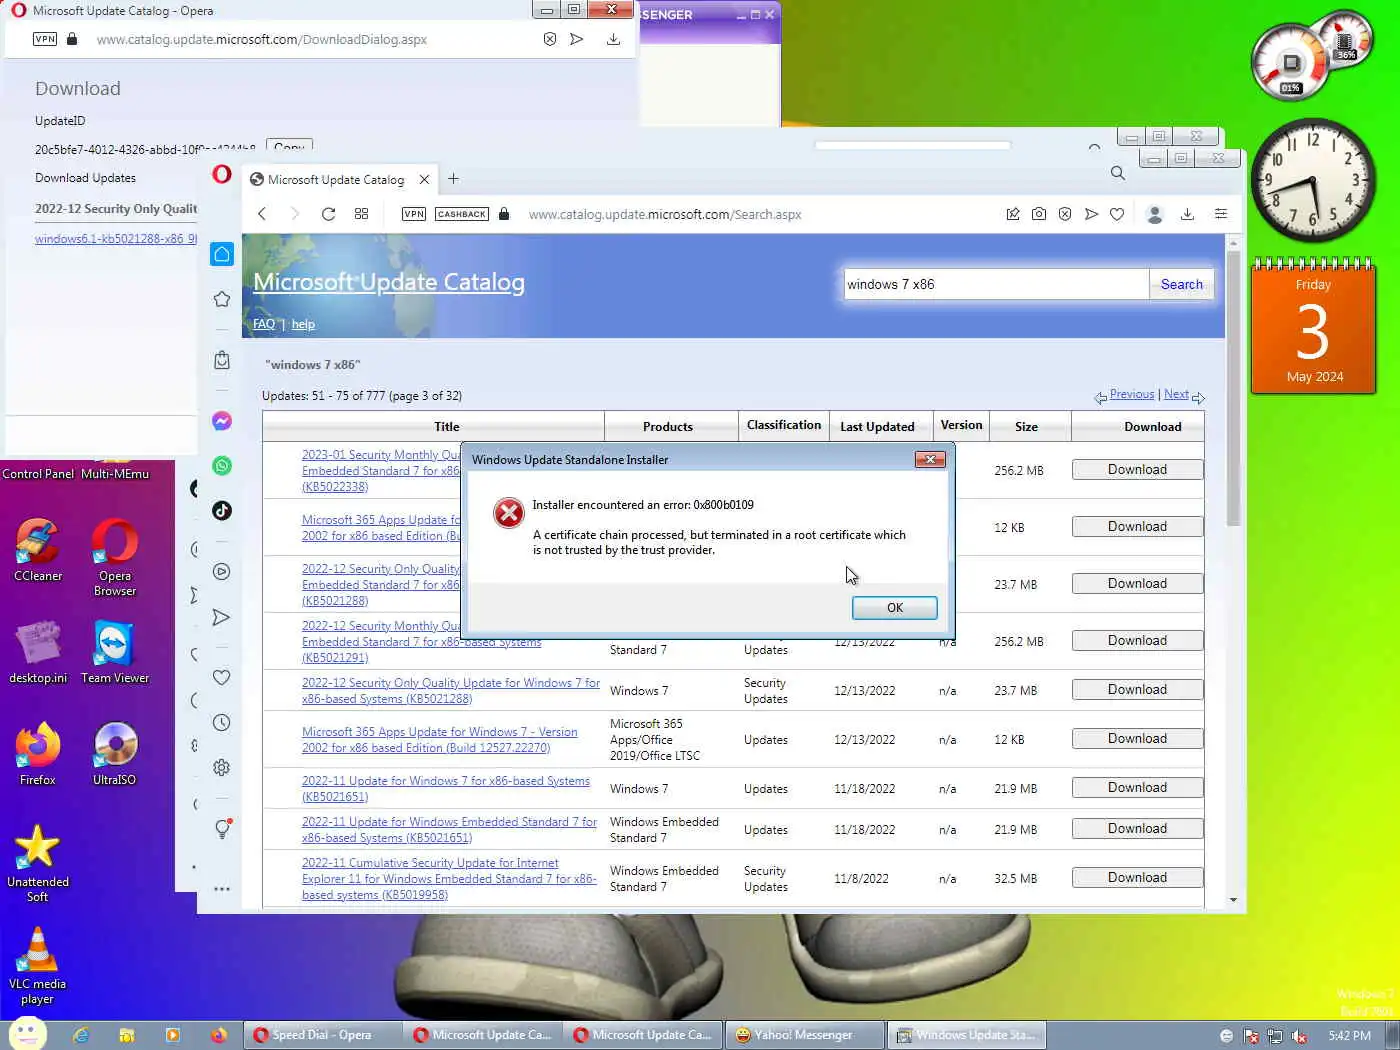Sort by the Last Updated column header
1400x1050 pixels.
click(x=877, y=427)
